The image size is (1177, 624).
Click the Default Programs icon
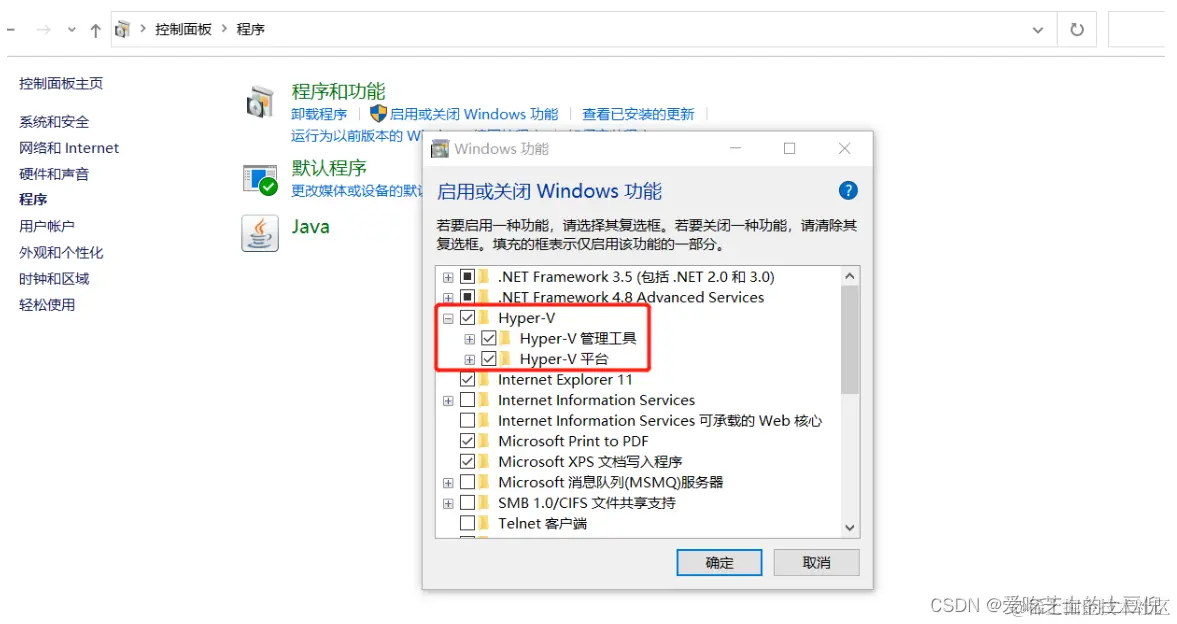[260, 180]
